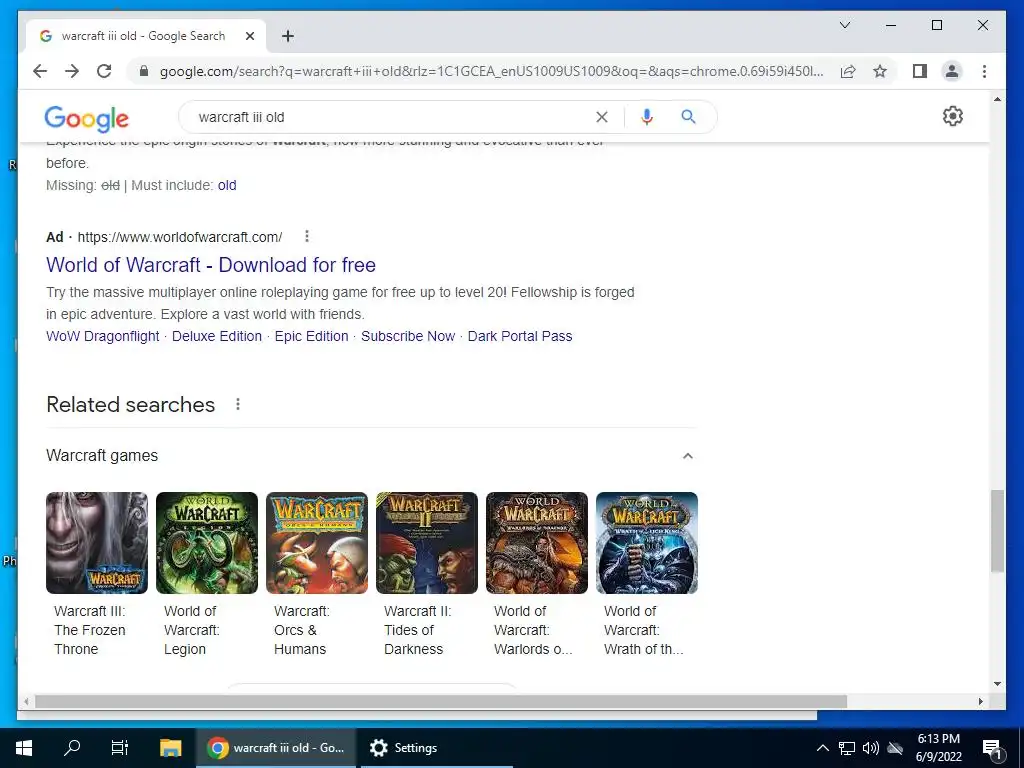Open the Subscribe Now sitelink
Screen dimensions: 1024x768
[x=408, y=336]
